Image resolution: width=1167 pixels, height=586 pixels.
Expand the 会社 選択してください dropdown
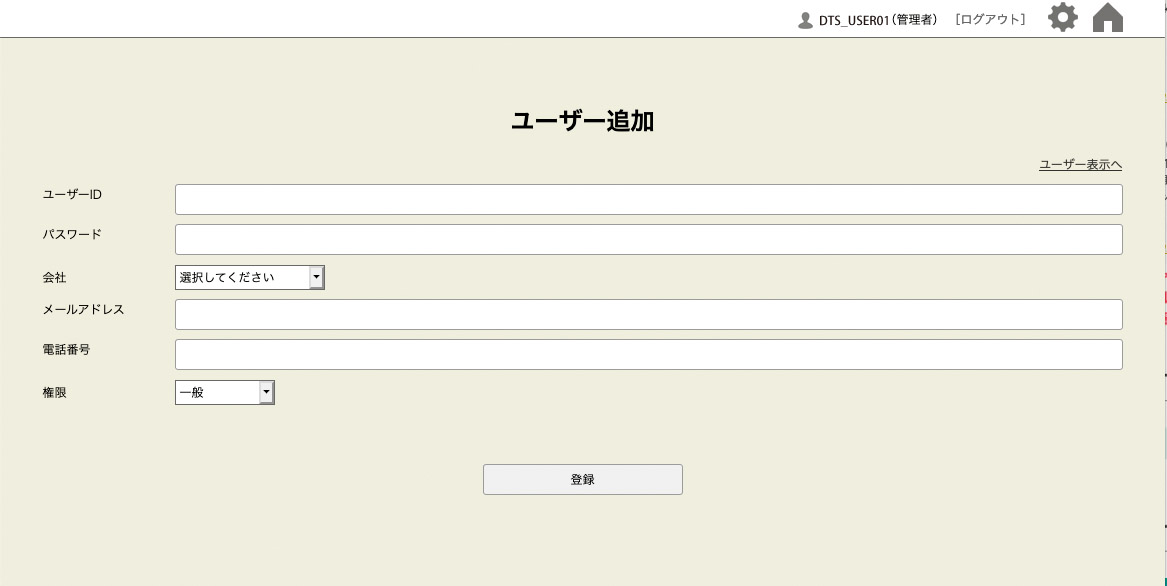pos(250,277)
